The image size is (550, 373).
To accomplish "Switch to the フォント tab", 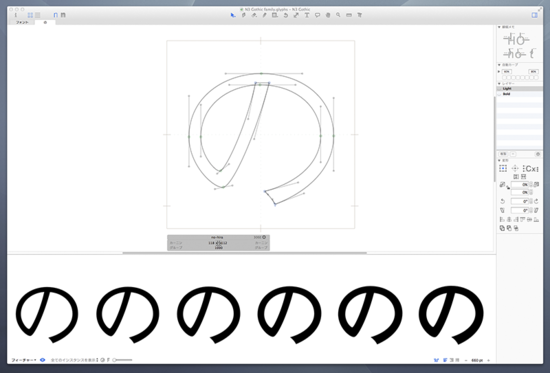I will pos(22,22).
